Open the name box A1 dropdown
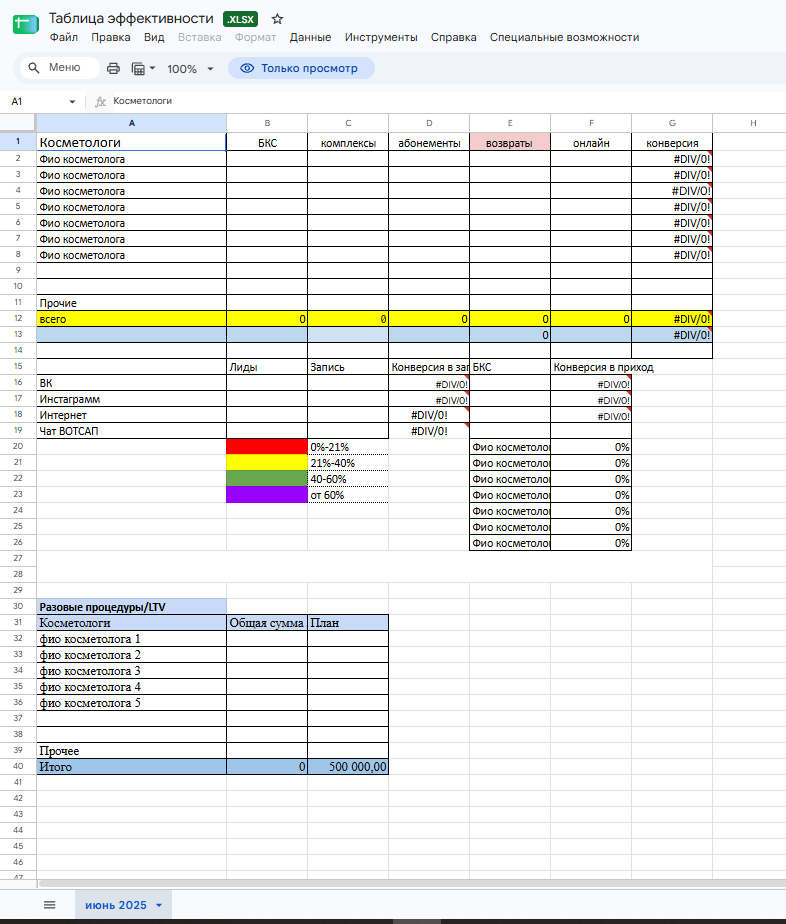 (x=72, y=101)
